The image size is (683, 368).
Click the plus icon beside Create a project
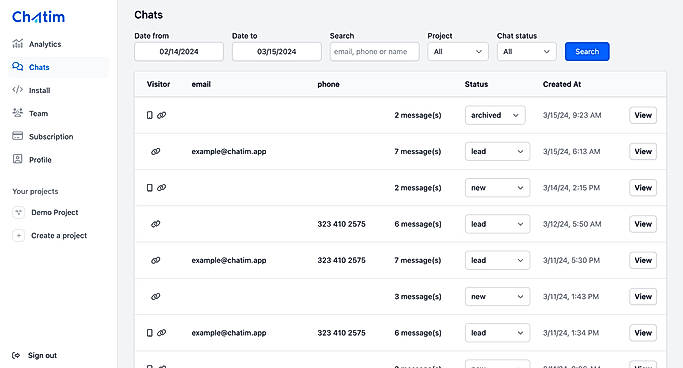(x=18, y=235)
